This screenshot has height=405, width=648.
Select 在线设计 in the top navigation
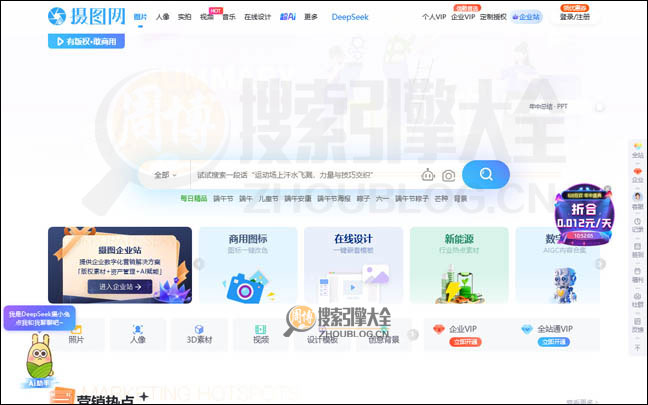257,17
